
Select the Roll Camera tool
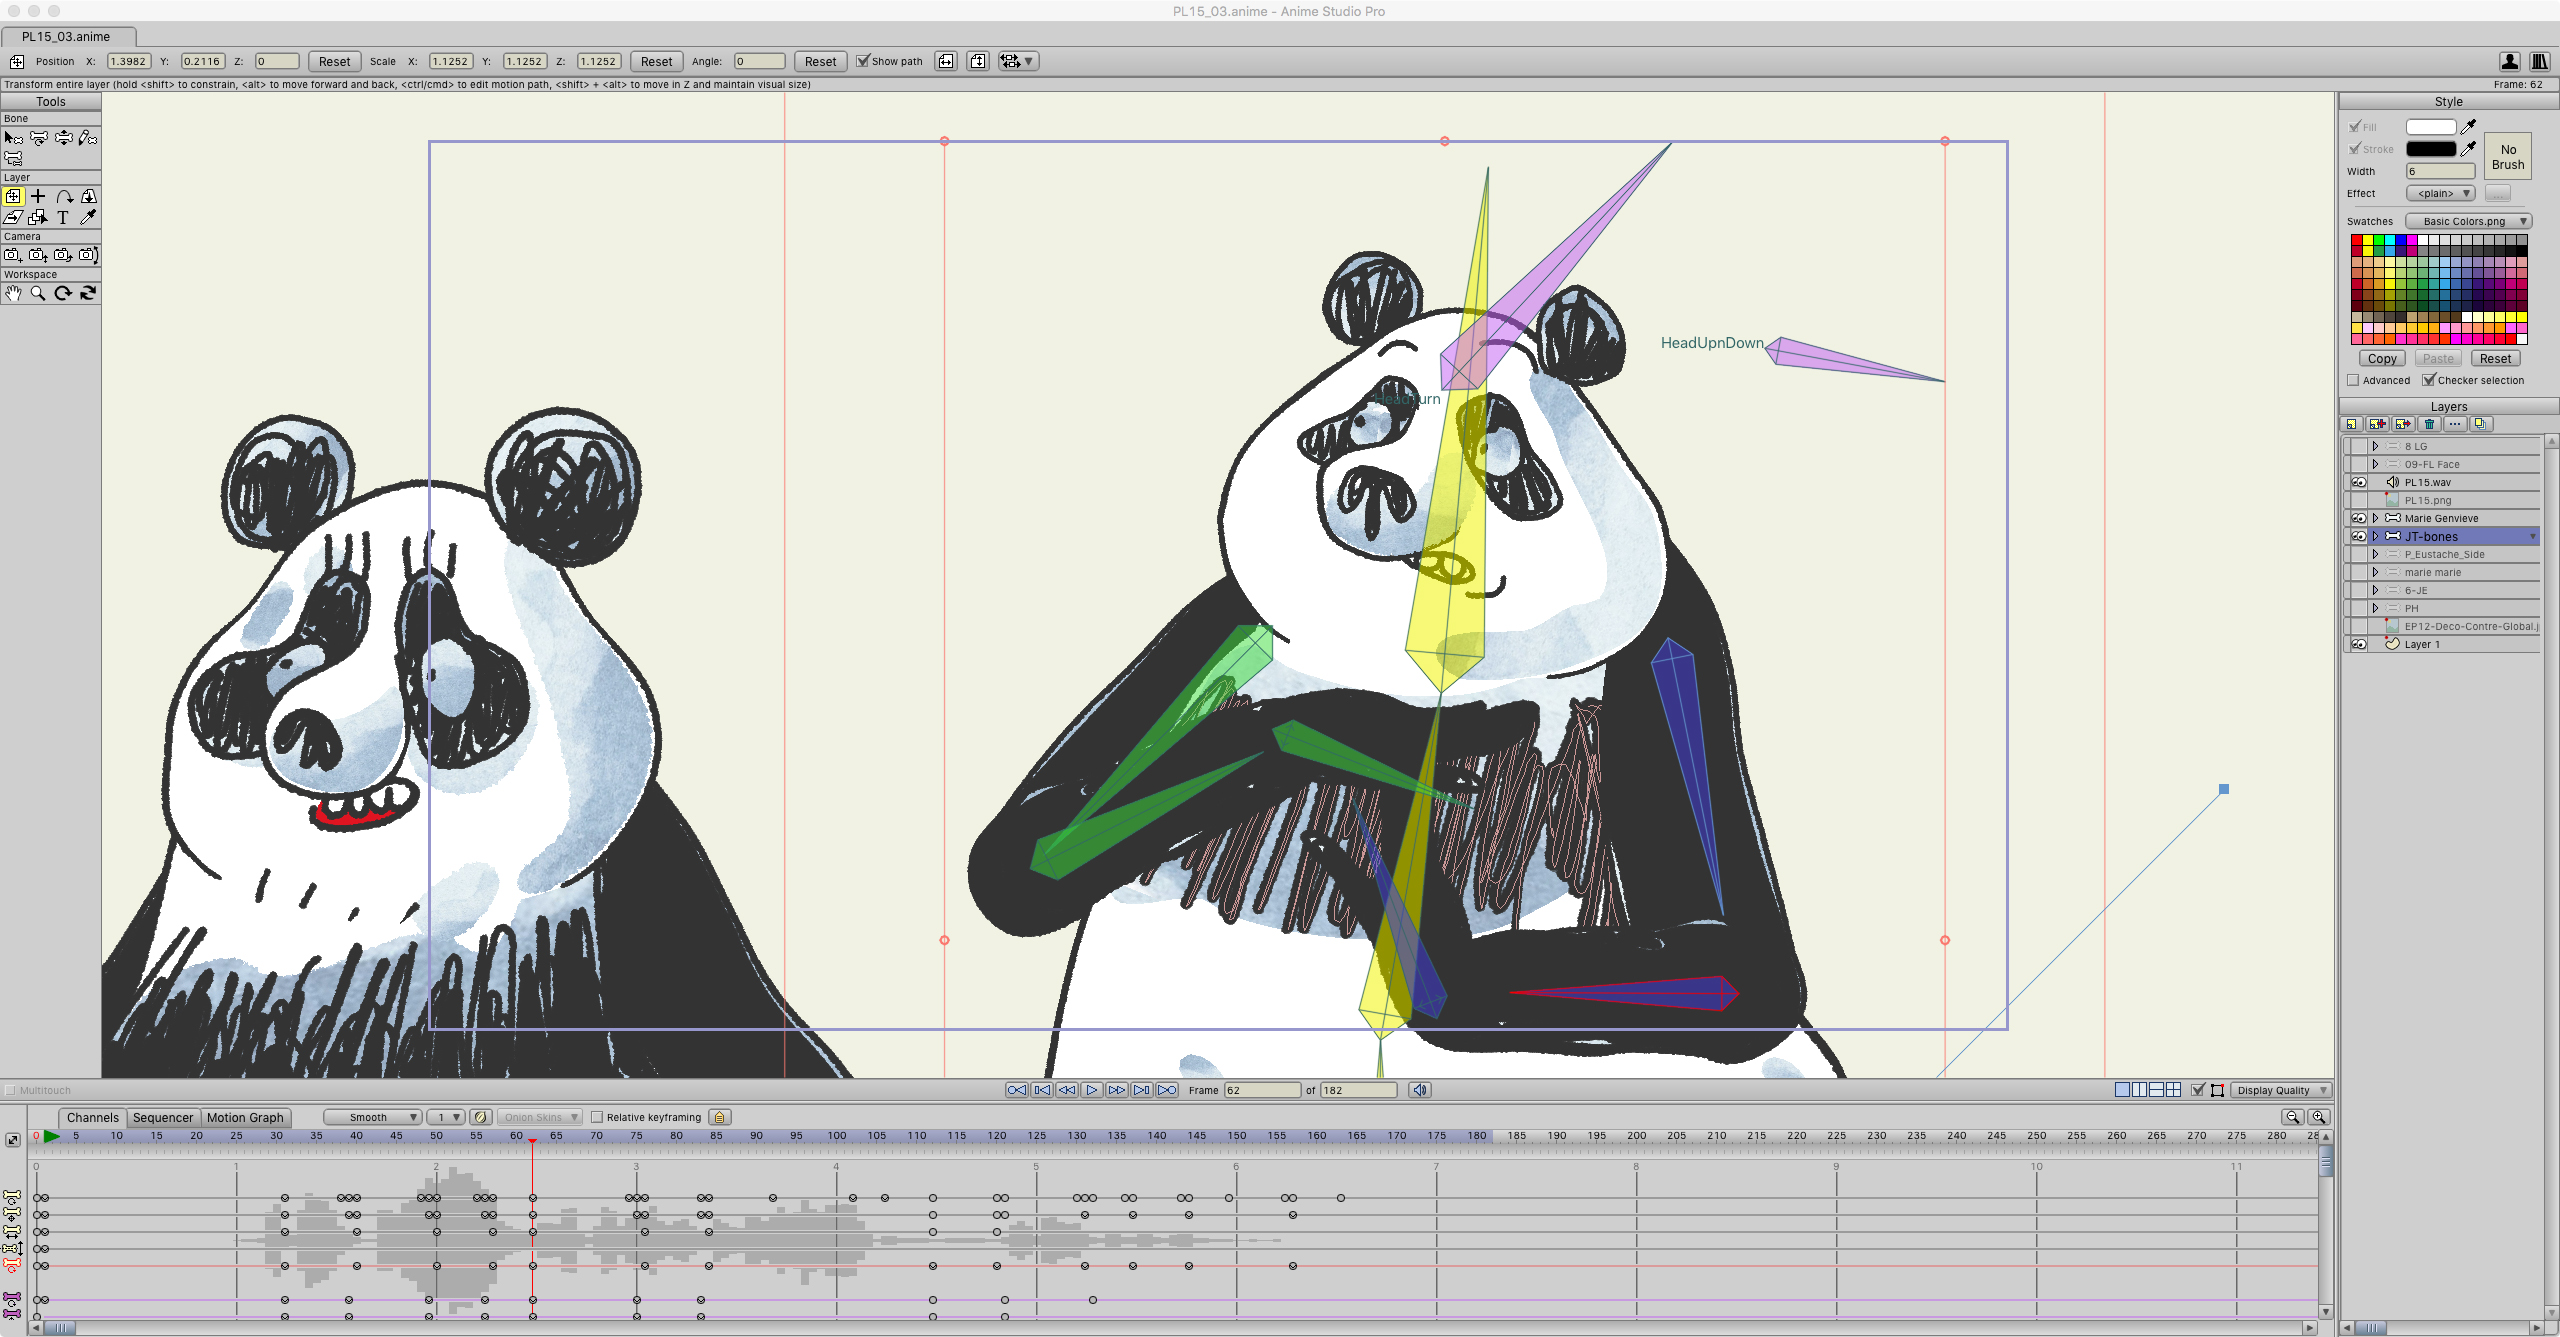(63, 255)
